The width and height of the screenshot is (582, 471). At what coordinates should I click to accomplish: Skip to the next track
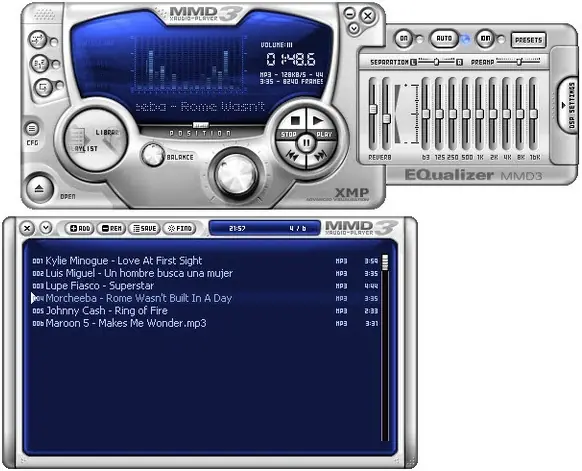tap(321, 155)
